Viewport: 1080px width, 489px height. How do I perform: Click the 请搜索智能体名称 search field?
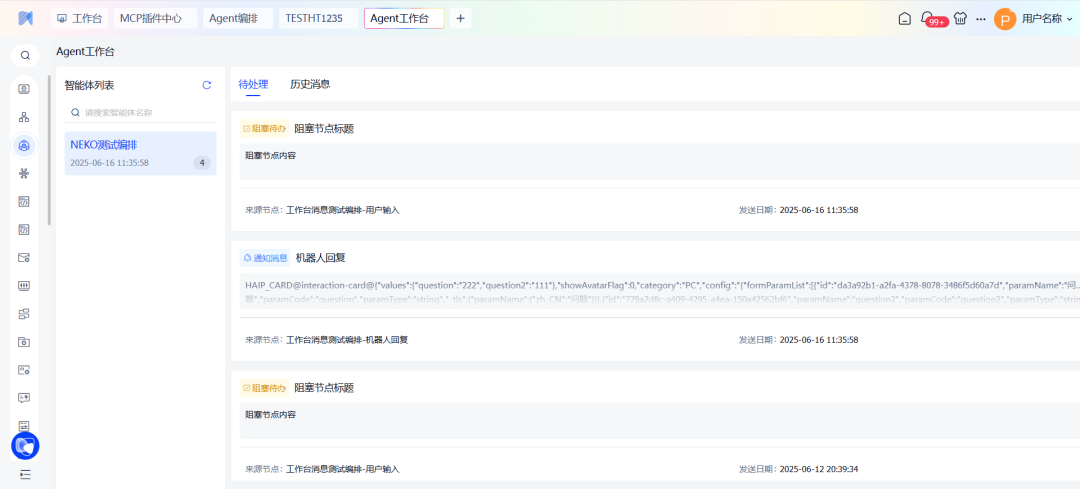145,113
